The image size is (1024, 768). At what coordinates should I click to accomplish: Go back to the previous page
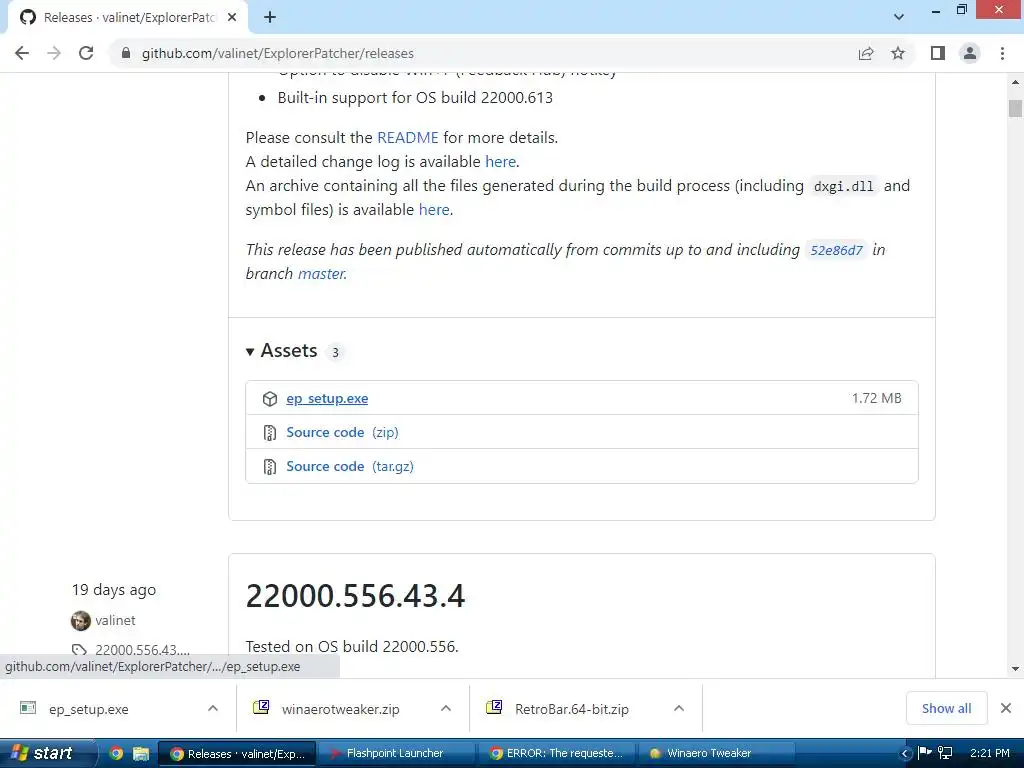(22, 53)
